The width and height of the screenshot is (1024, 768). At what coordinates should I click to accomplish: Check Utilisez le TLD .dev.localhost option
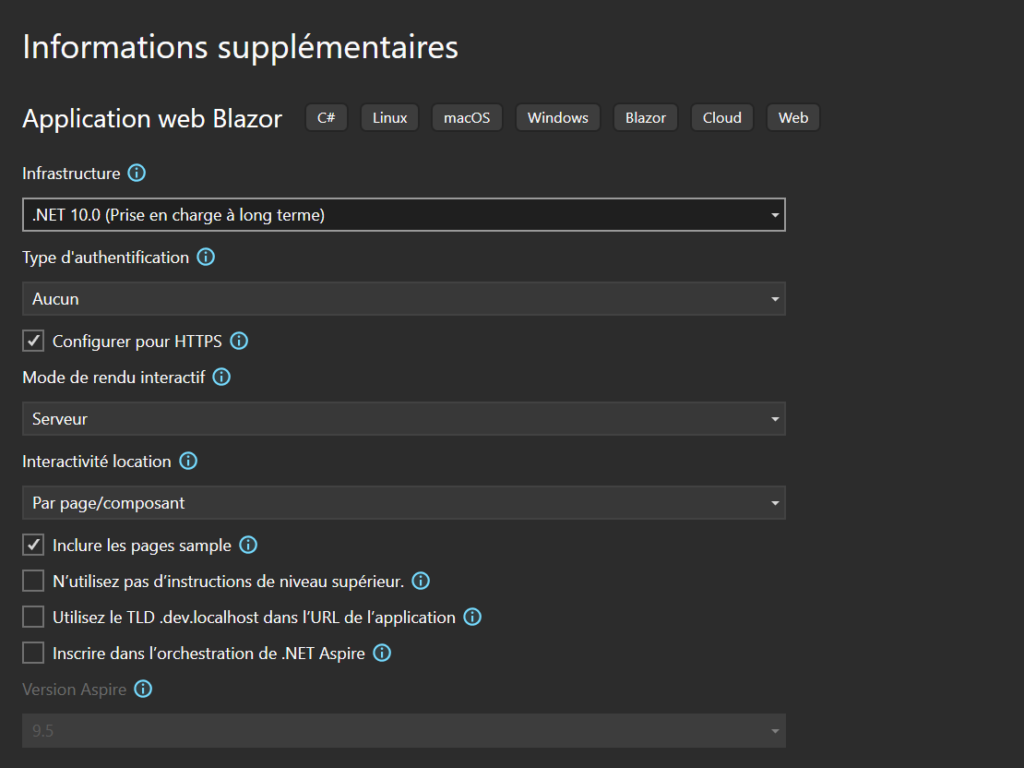34,617
